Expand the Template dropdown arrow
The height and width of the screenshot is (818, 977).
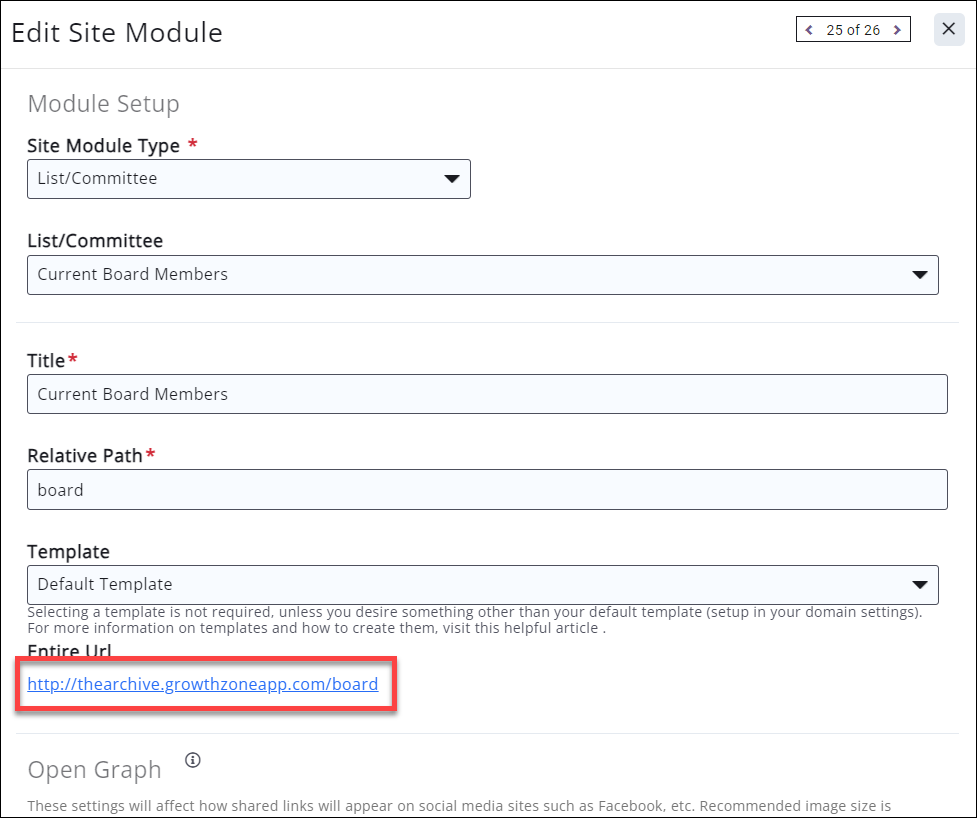(x=919, y=585)
